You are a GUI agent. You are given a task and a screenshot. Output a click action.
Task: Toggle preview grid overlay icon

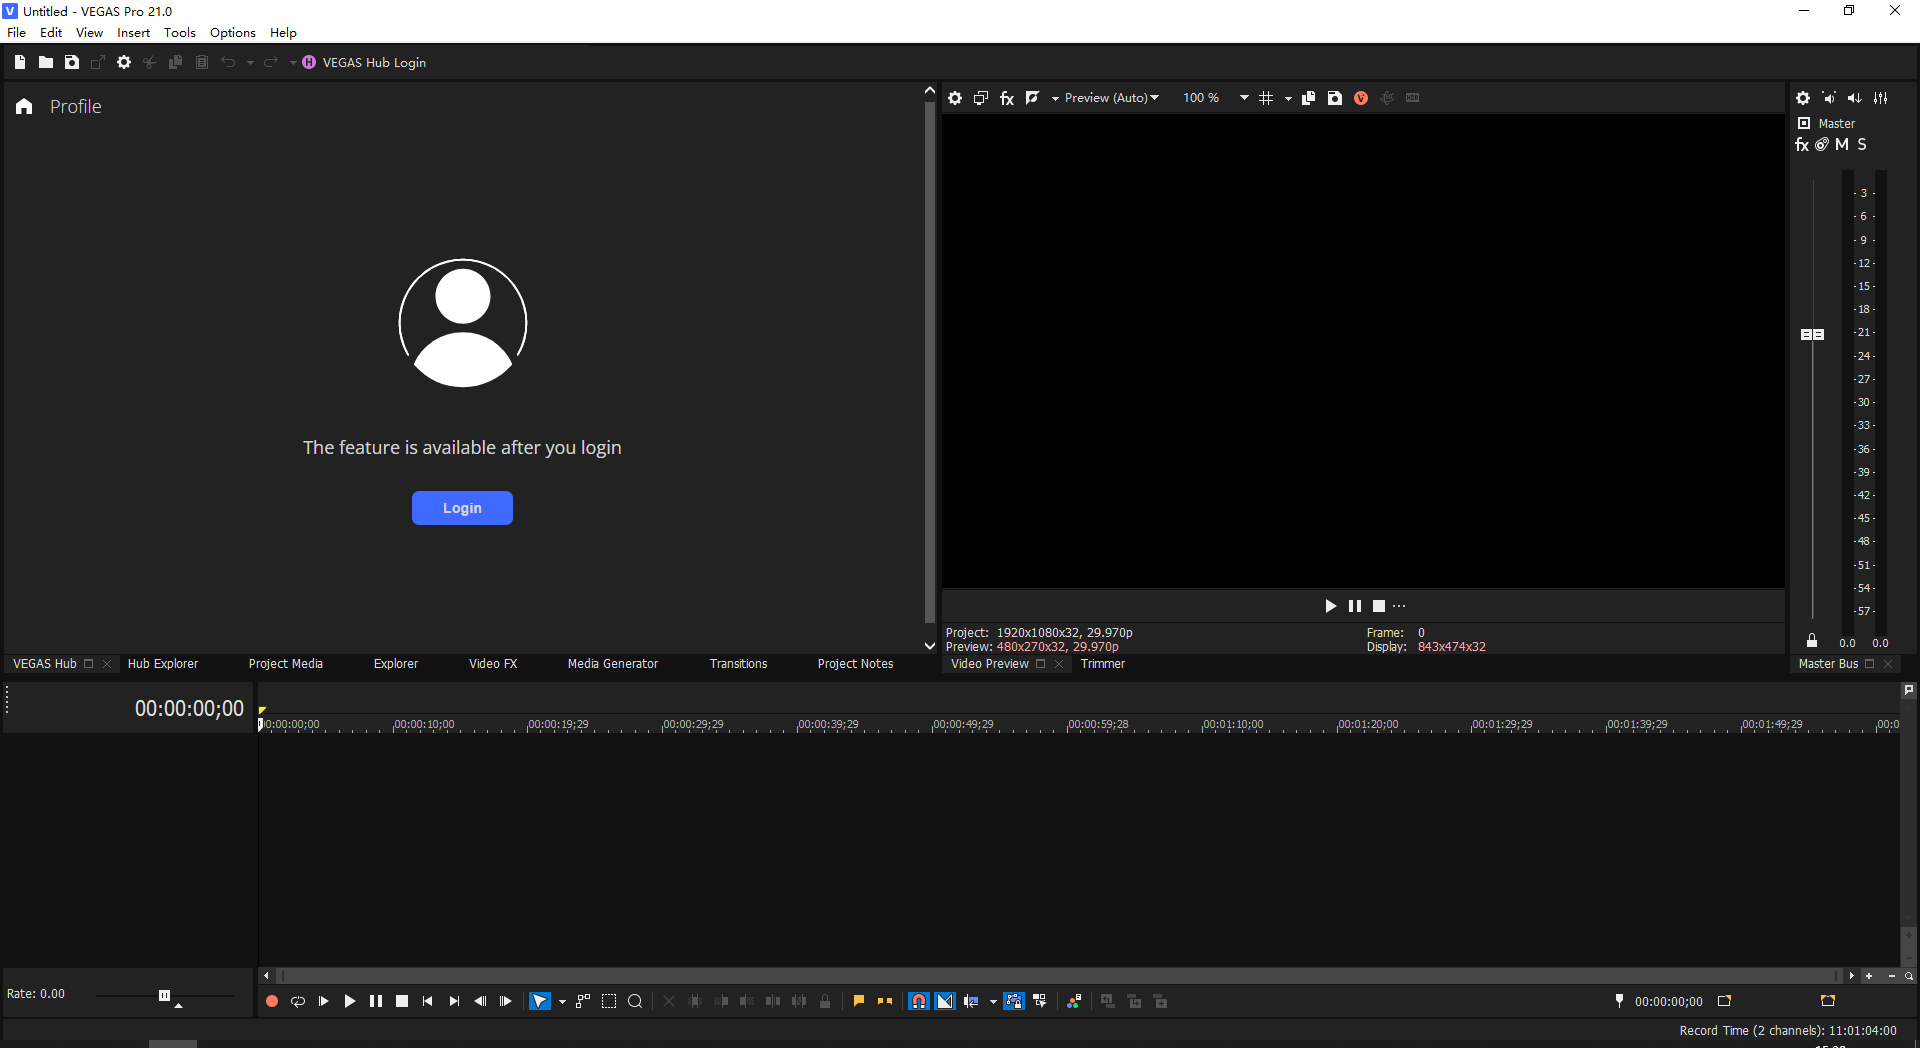tap(1266, 98)
